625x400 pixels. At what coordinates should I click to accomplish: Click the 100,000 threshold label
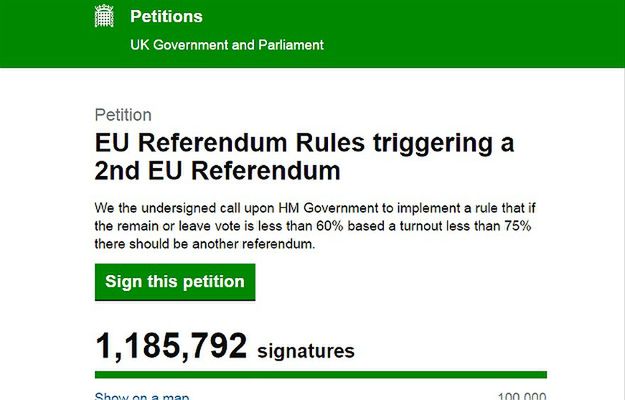(x=521, y=396)
